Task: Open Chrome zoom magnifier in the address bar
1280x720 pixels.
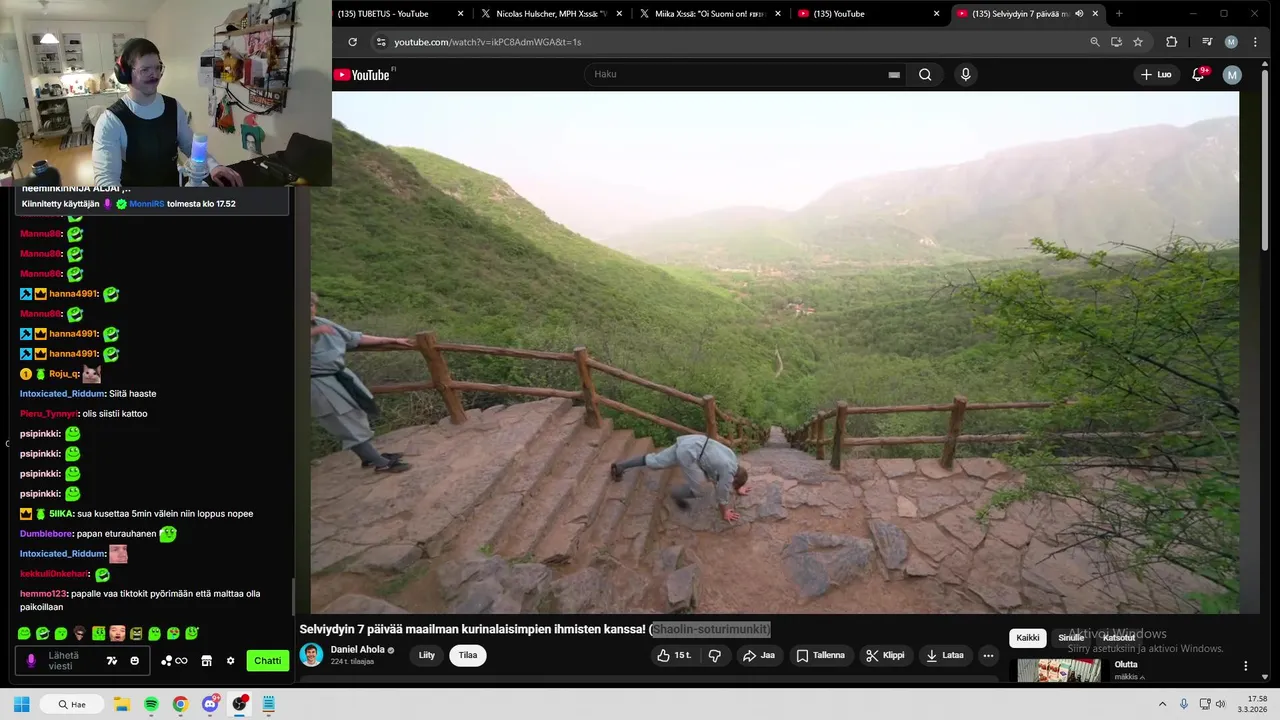Action: [x=1095, y=42]
